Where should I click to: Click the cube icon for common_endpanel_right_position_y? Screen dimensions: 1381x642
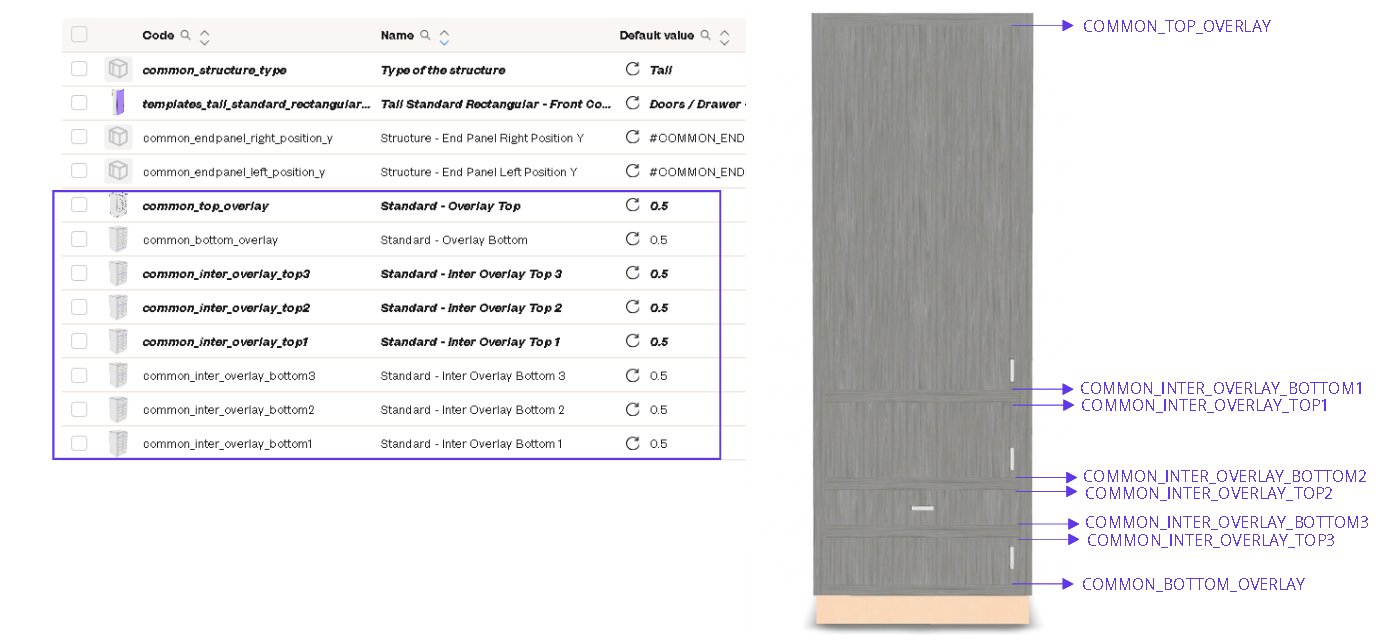click(x=118, y=137)
